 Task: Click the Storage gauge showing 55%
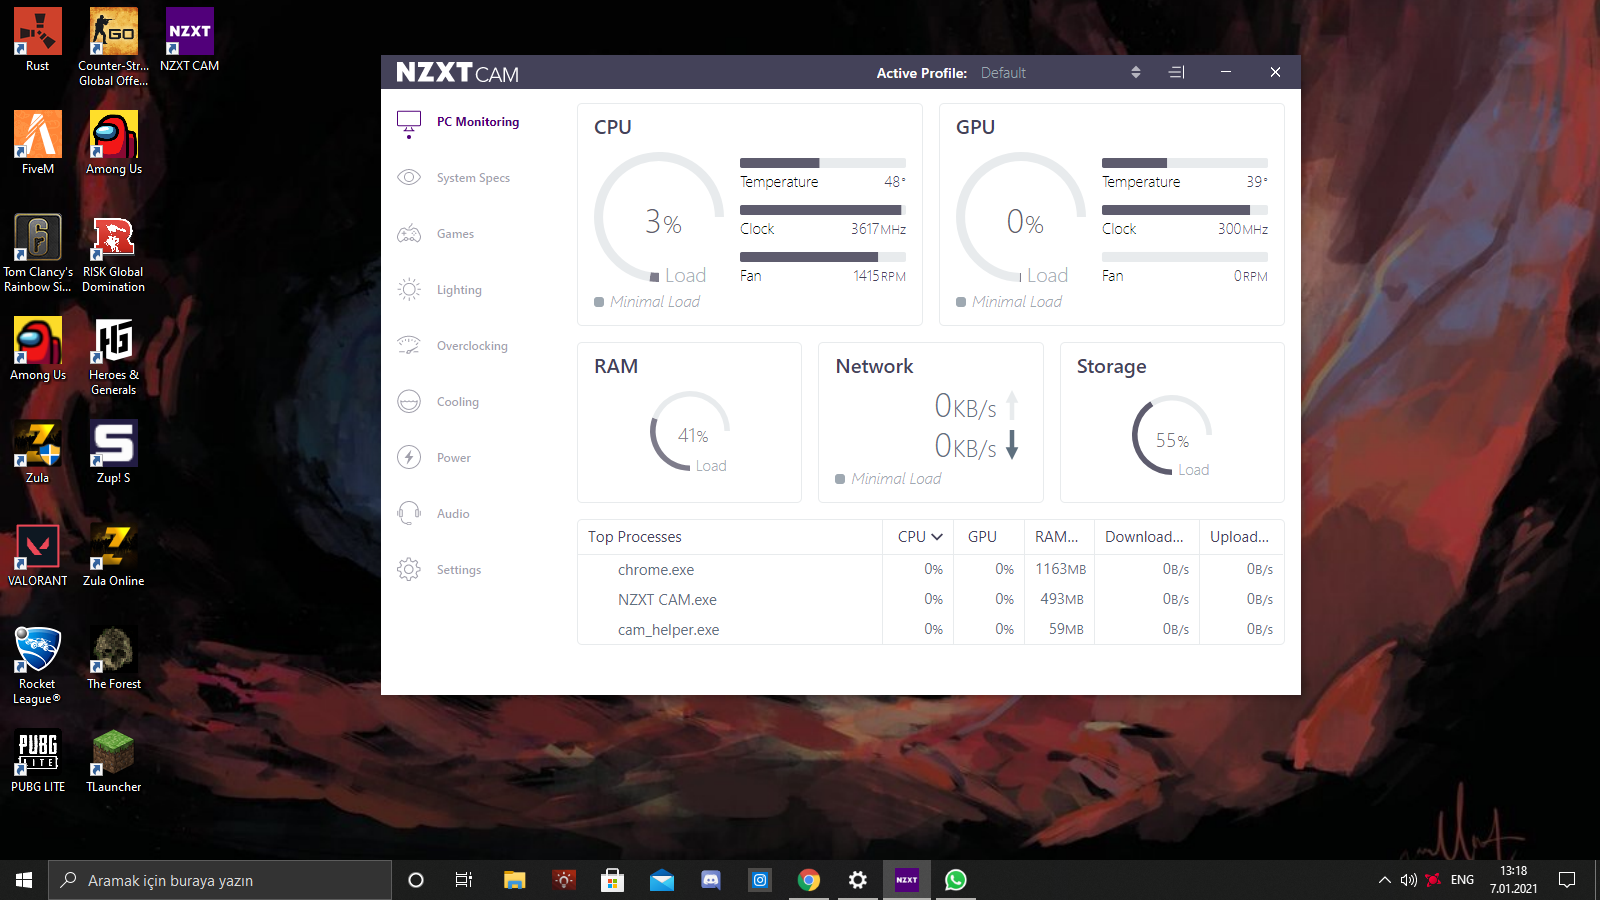coord(1172,437)
